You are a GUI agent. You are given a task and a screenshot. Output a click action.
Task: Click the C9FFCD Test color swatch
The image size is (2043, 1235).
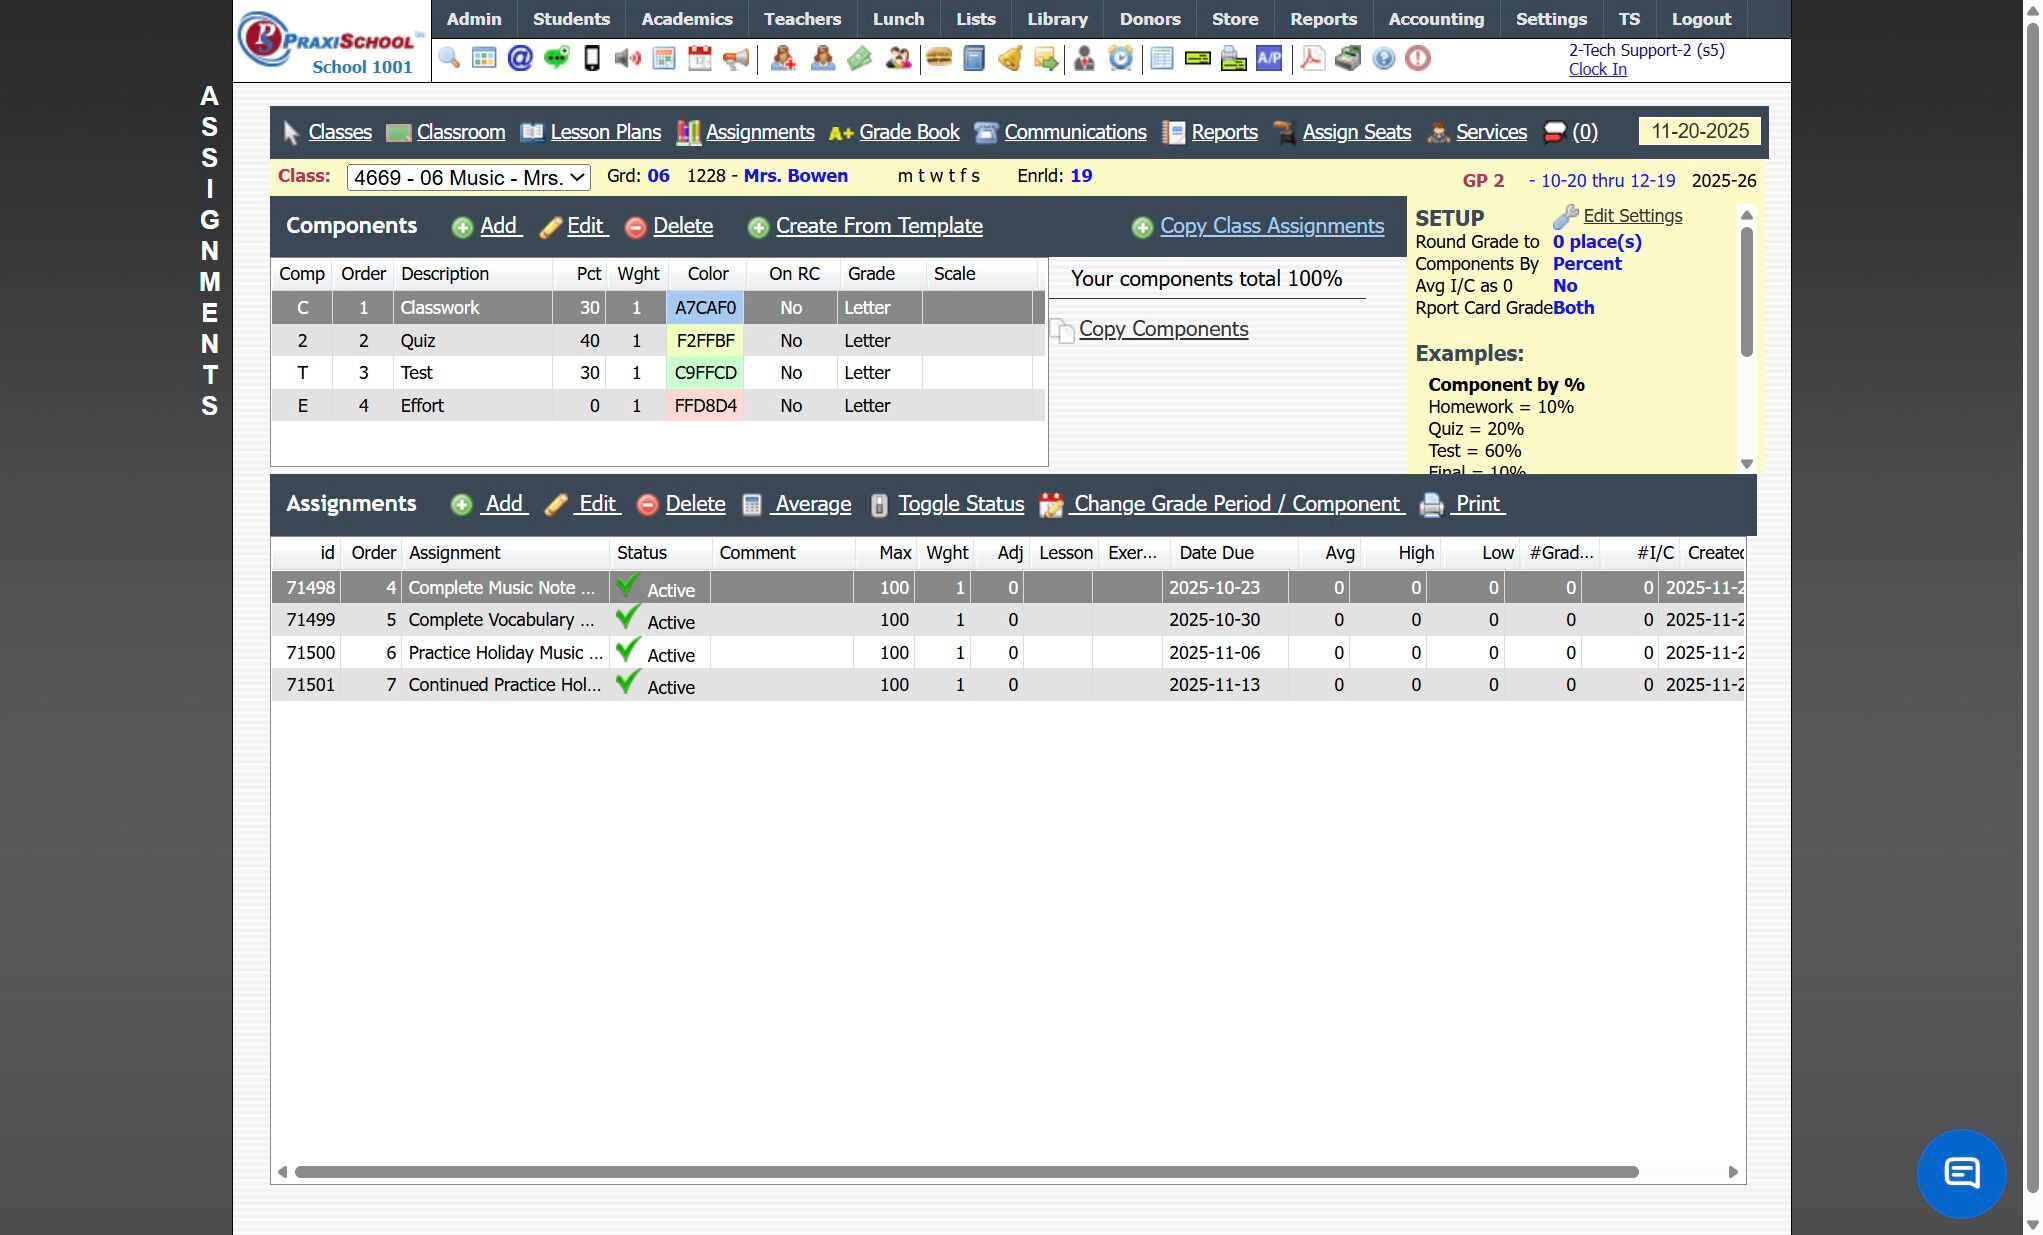[705, 373]
